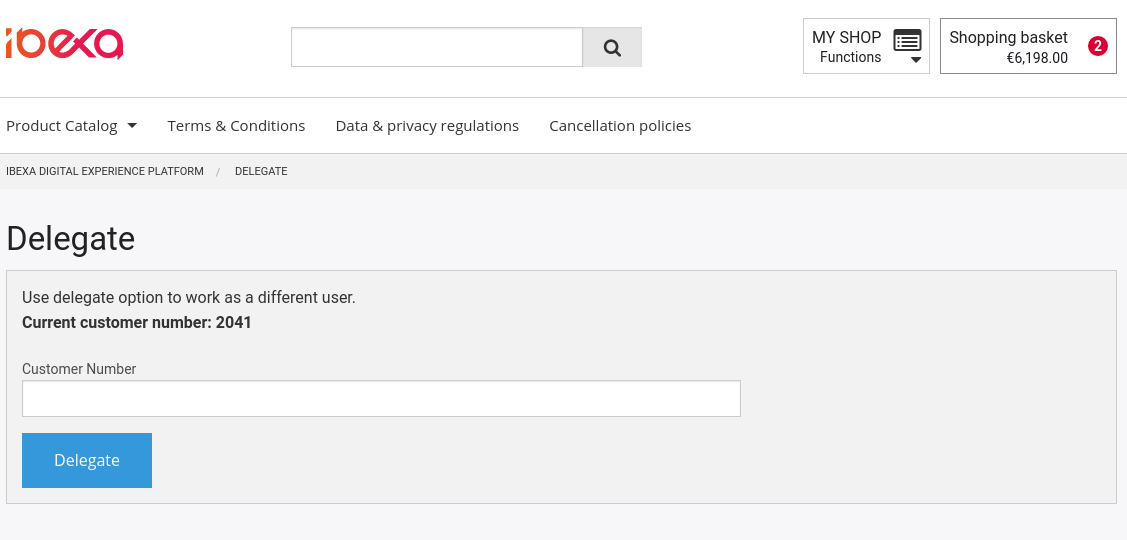Open Terms & Conditions page
The height and width of the screenshot is (540, 1127).
236,126
